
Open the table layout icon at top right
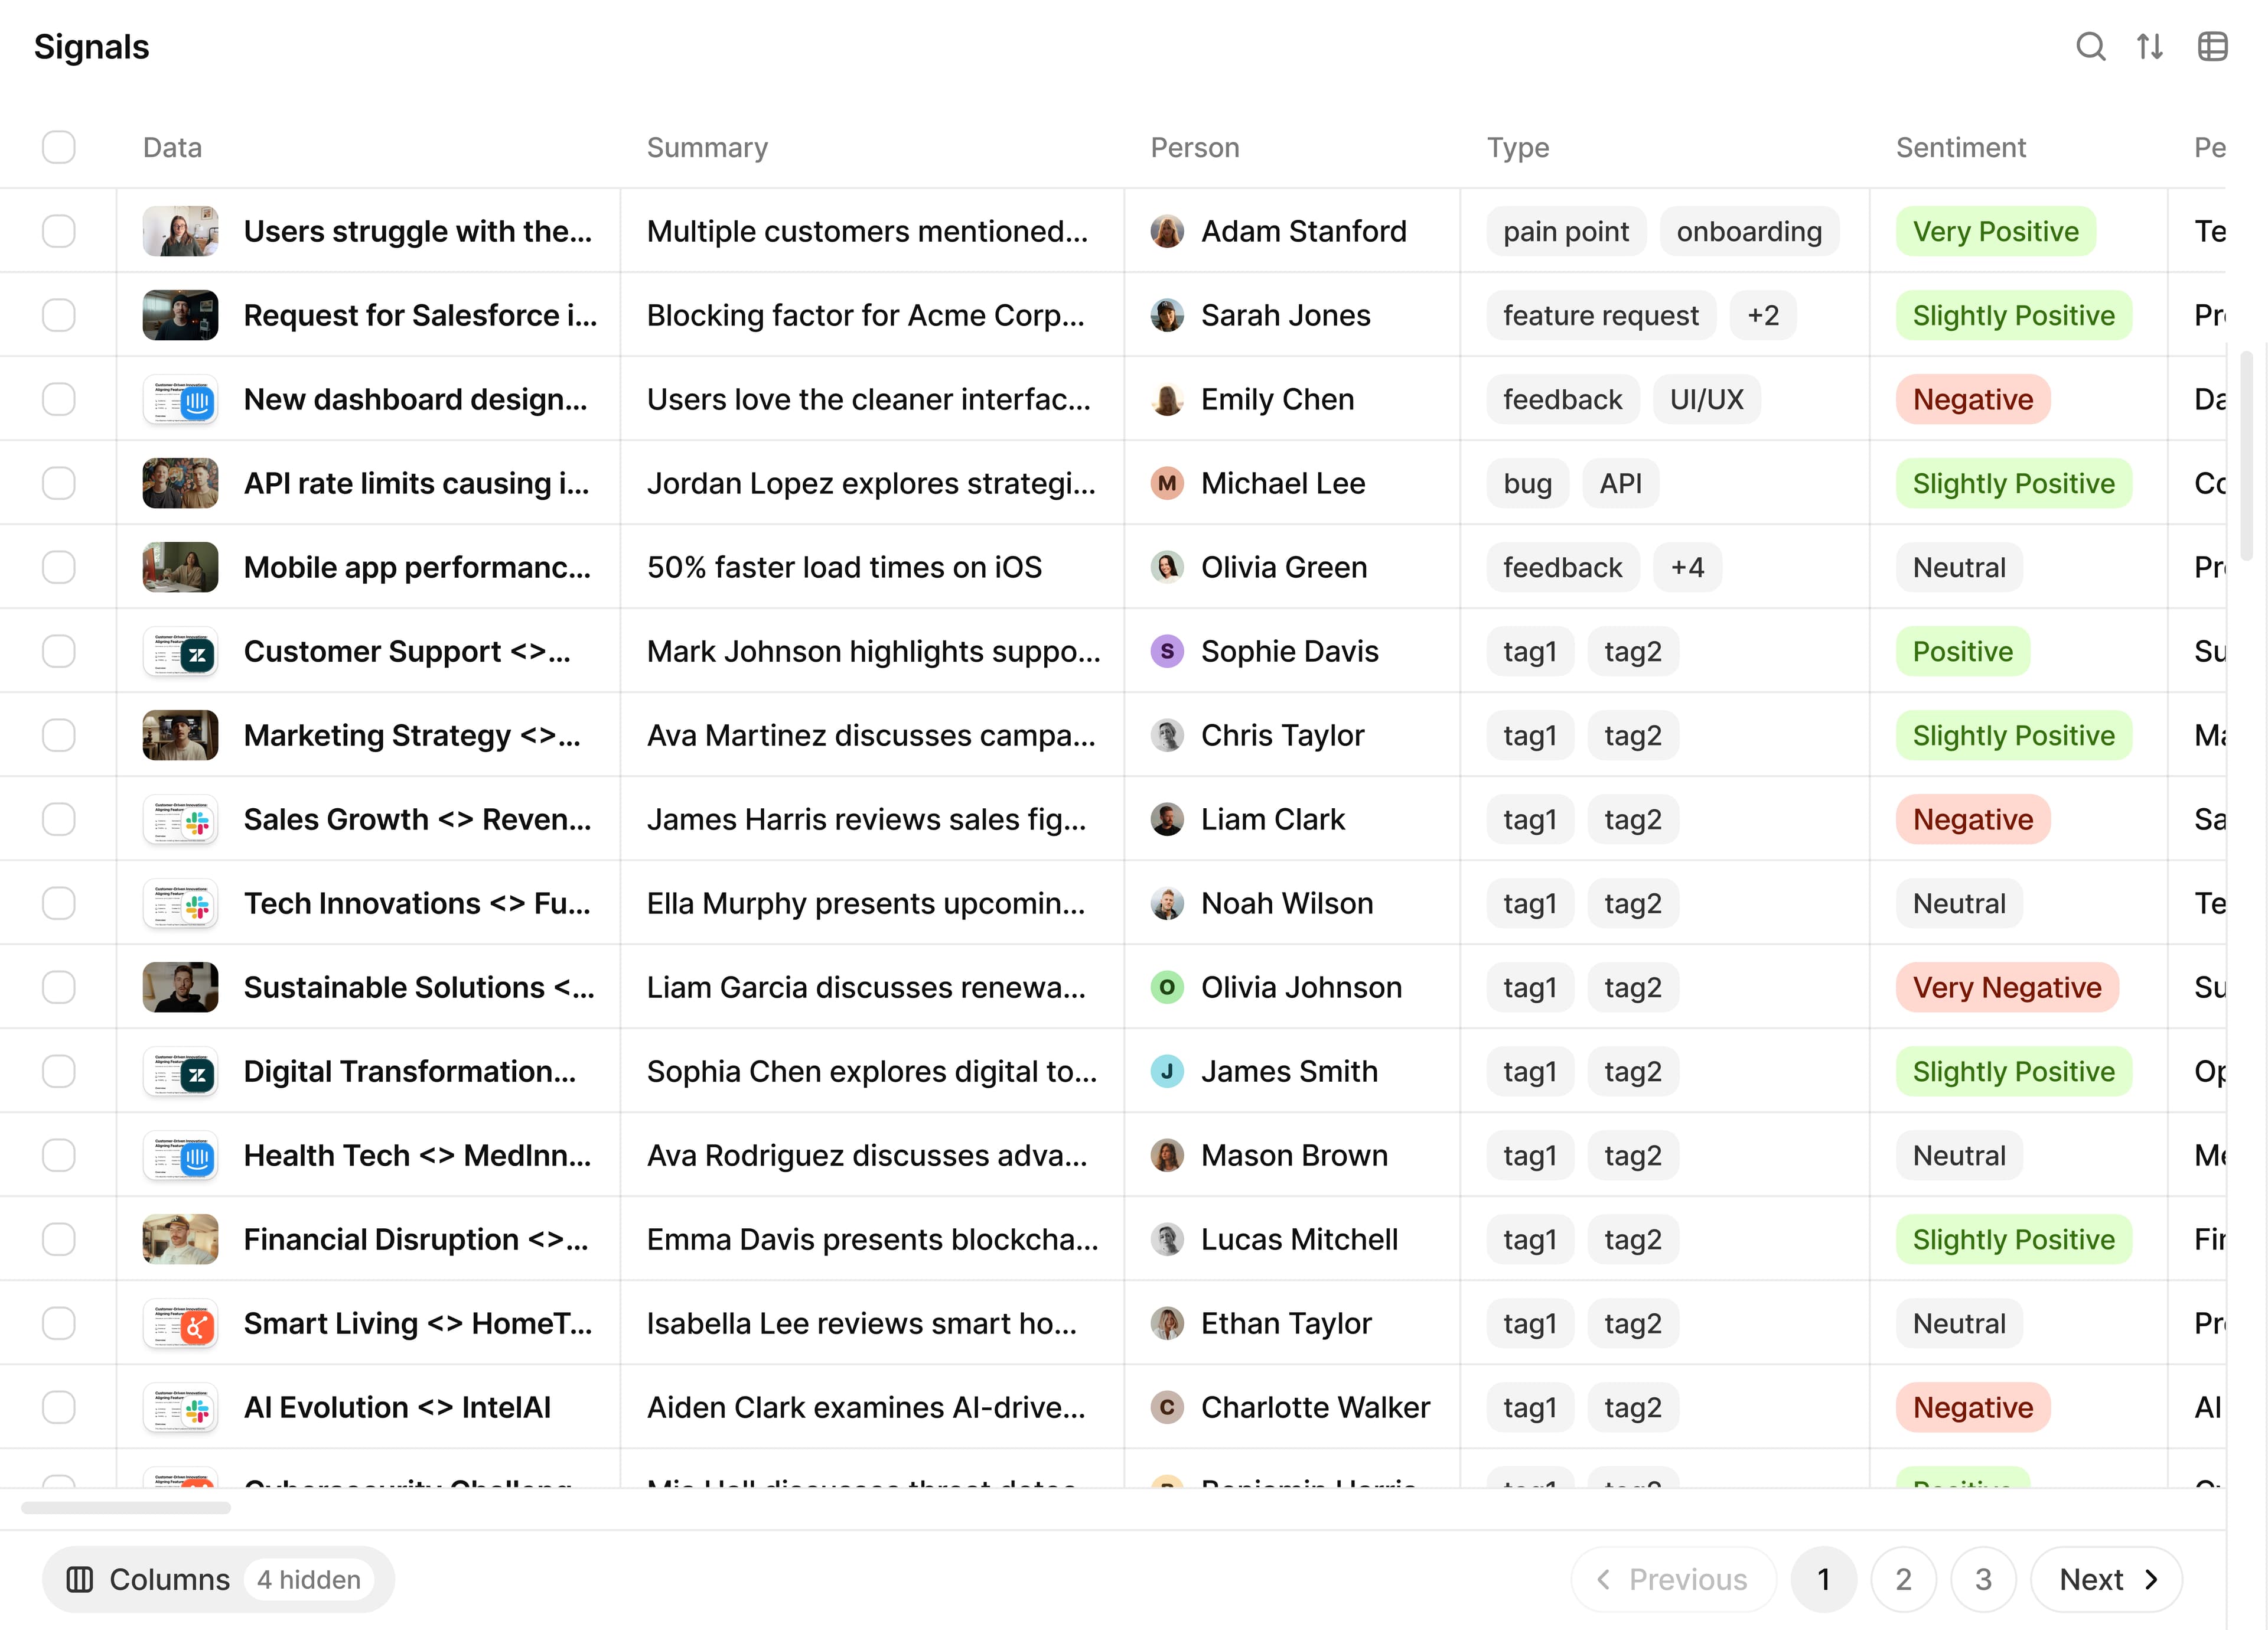(2213, 46)
